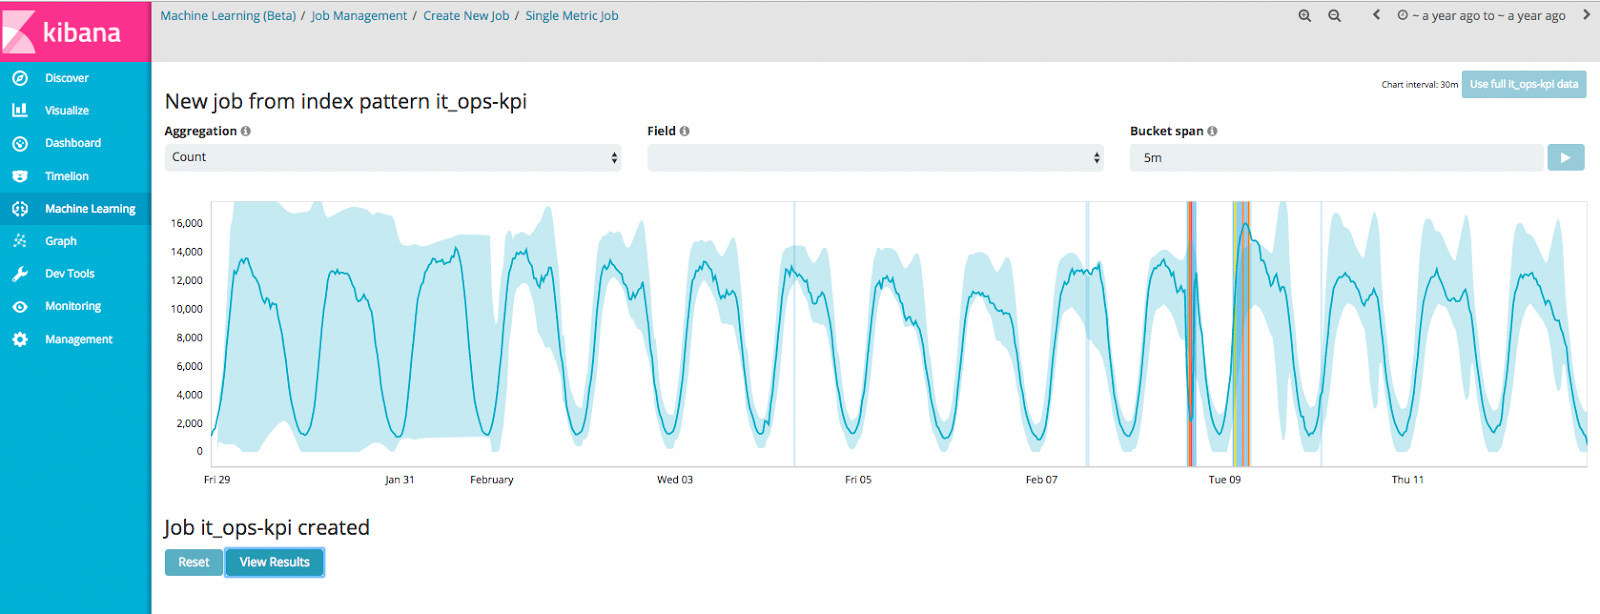Click the Reset button
Viewport: 1600px width, 614px height.
point(194,562)
